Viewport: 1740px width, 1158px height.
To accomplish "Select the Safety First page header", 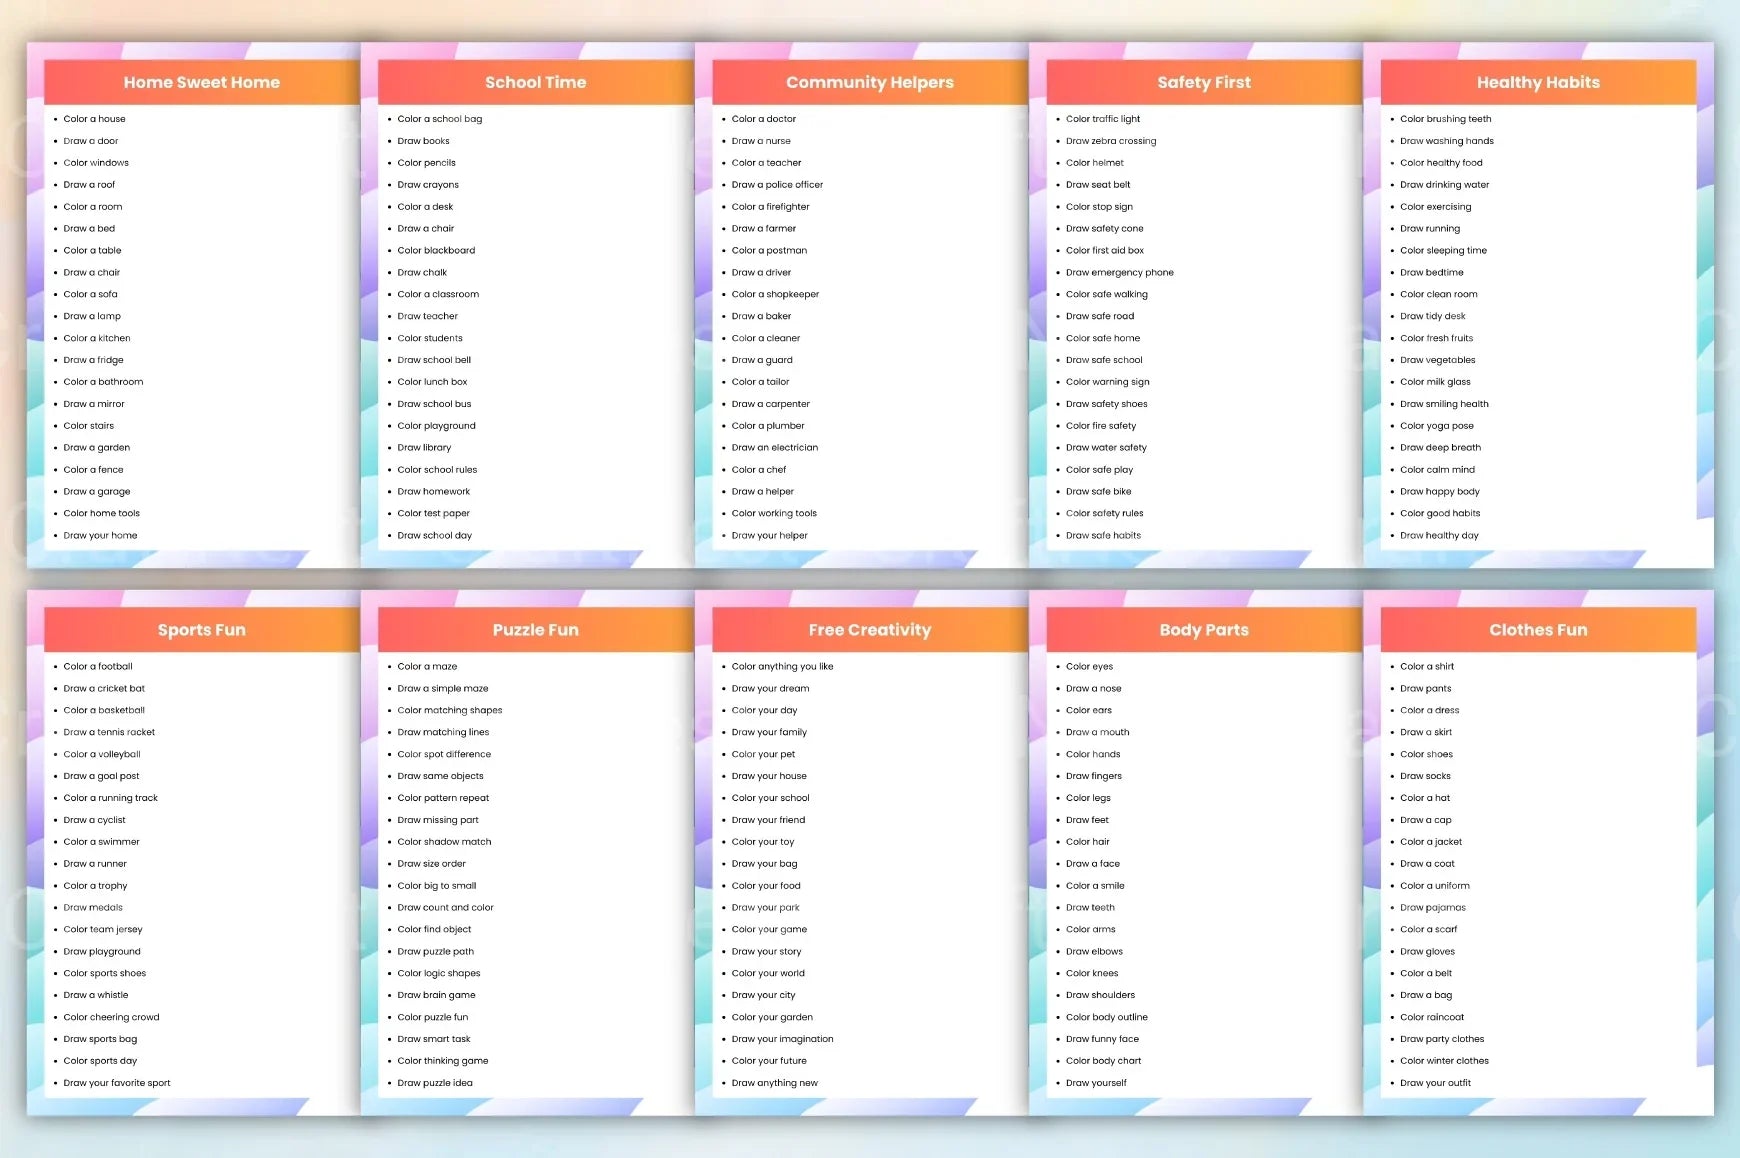I will 1204,82.
